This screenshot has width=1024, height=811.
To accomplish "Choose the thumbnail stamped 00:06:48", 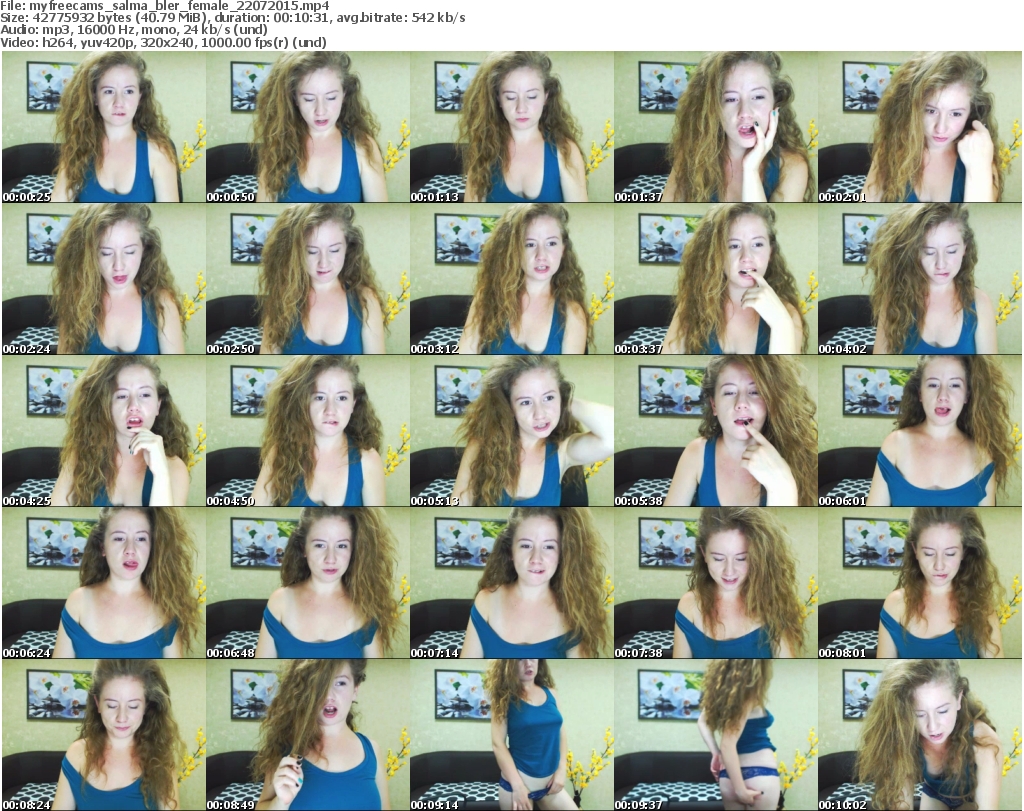I will 308,583.
